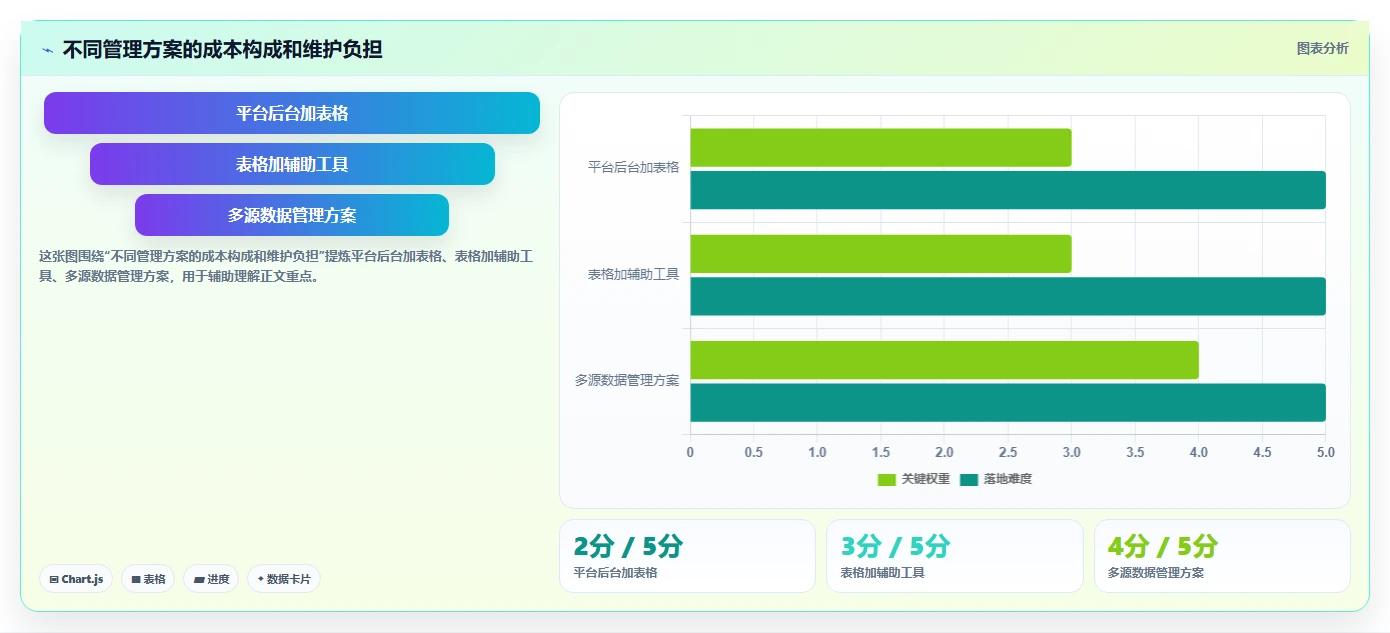Viewport: 1390px width, 633px height.
Task: Select the 平台后台加表格 funnel bar
Action: (x=292, y=113)
